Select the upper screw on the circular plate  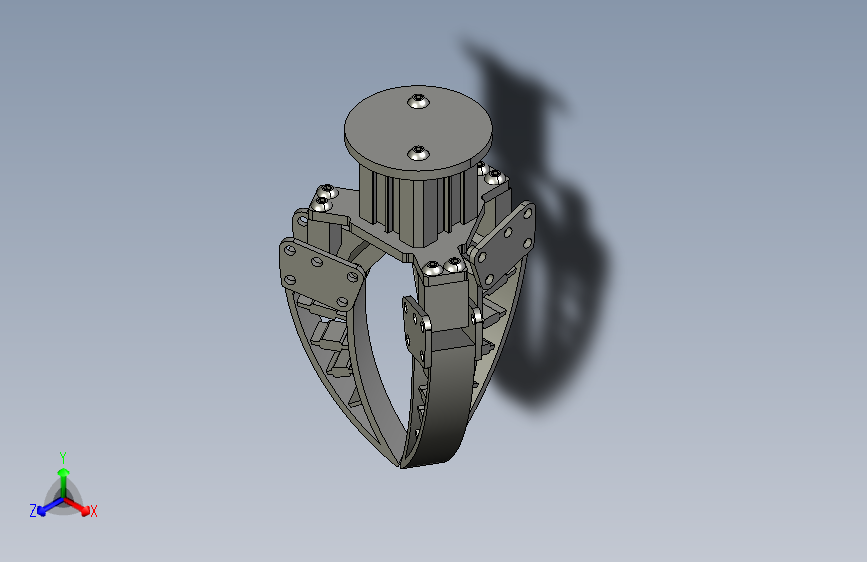point(419,101)
